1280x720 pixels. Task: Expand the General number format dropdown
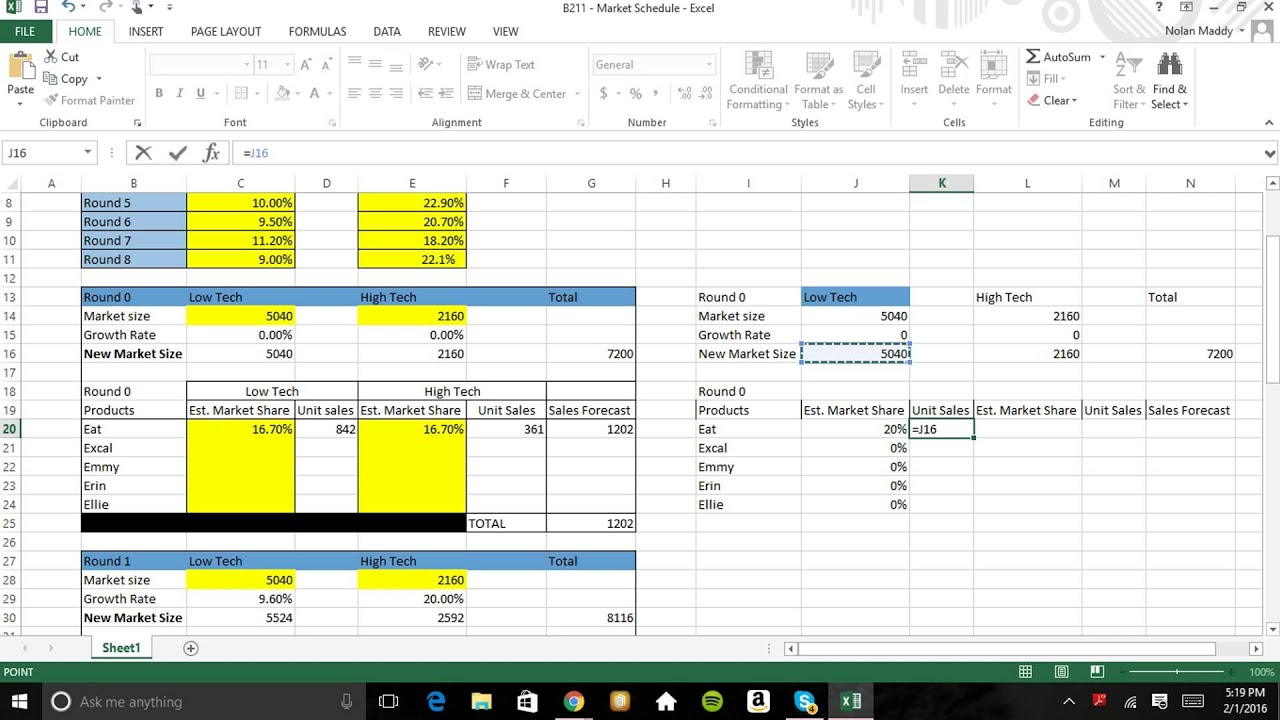tap(709, 65)
